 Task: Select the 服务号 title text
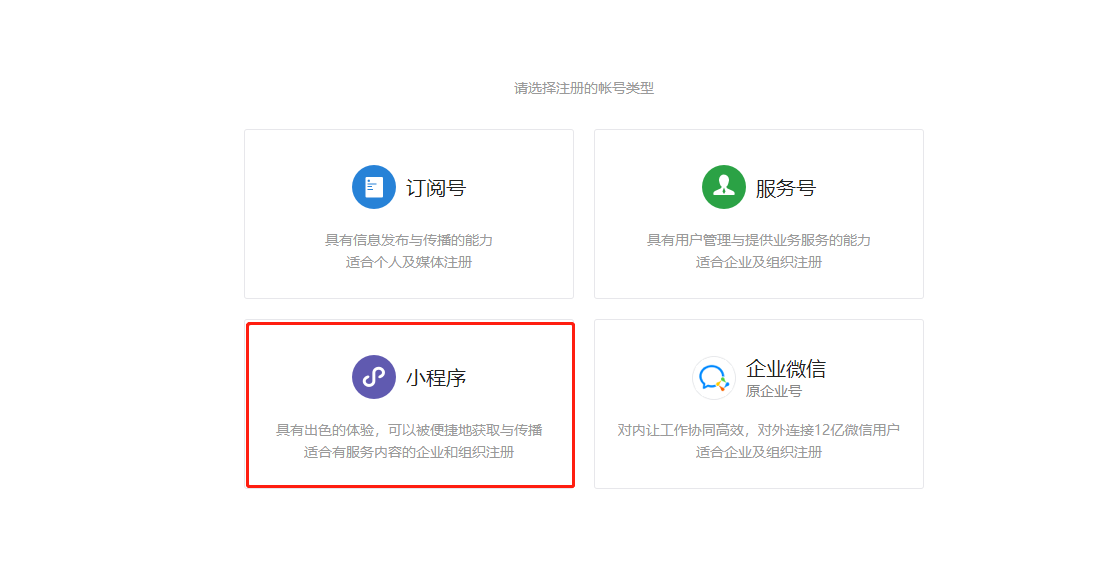coord(785,188)
